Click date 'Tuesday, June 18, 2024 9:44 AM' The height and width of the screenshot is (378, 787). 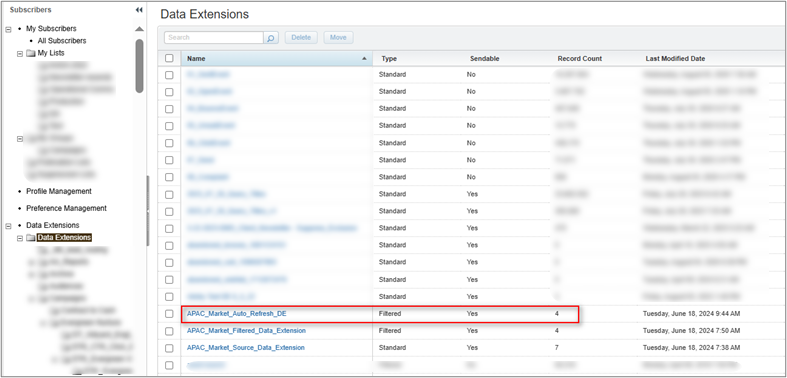pyautogui.click(x=692, y=314)
